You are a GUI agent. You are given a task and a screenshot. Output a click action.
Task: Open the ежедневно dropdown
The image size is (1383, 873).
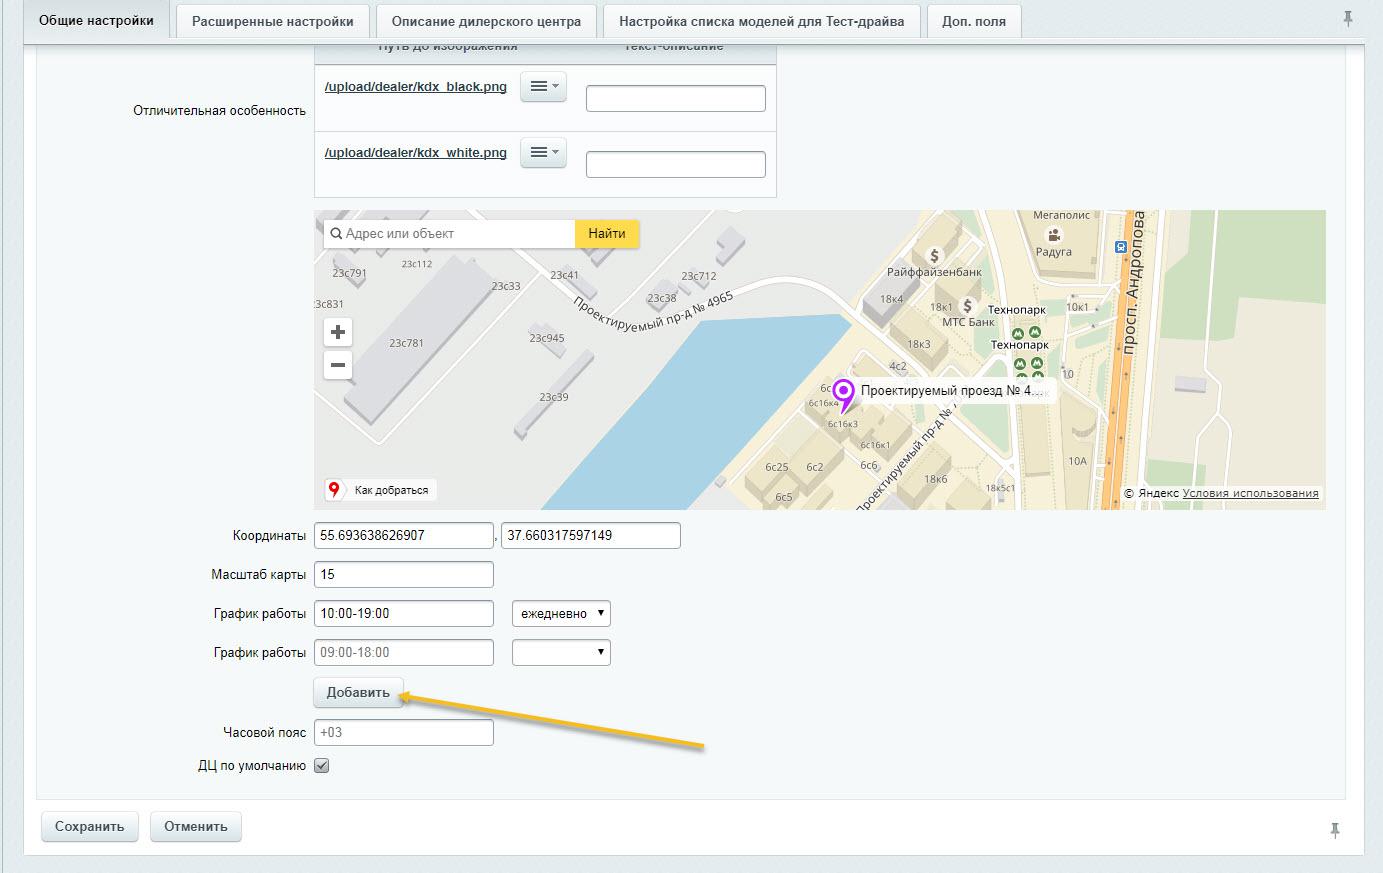tap(561, 614)
